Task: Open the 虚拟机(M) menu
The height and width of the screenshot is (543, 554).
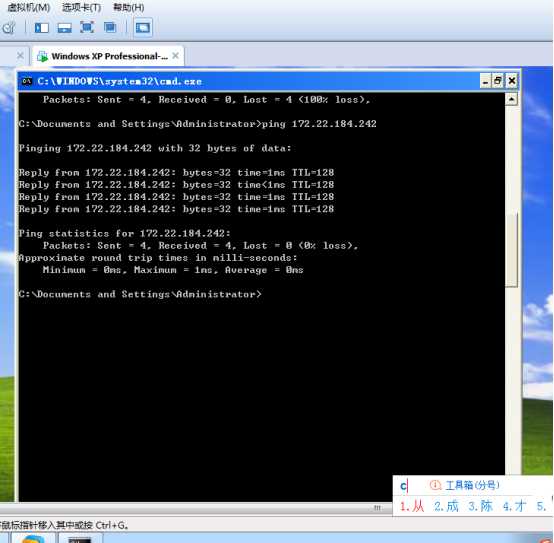Action: point(28,7)
